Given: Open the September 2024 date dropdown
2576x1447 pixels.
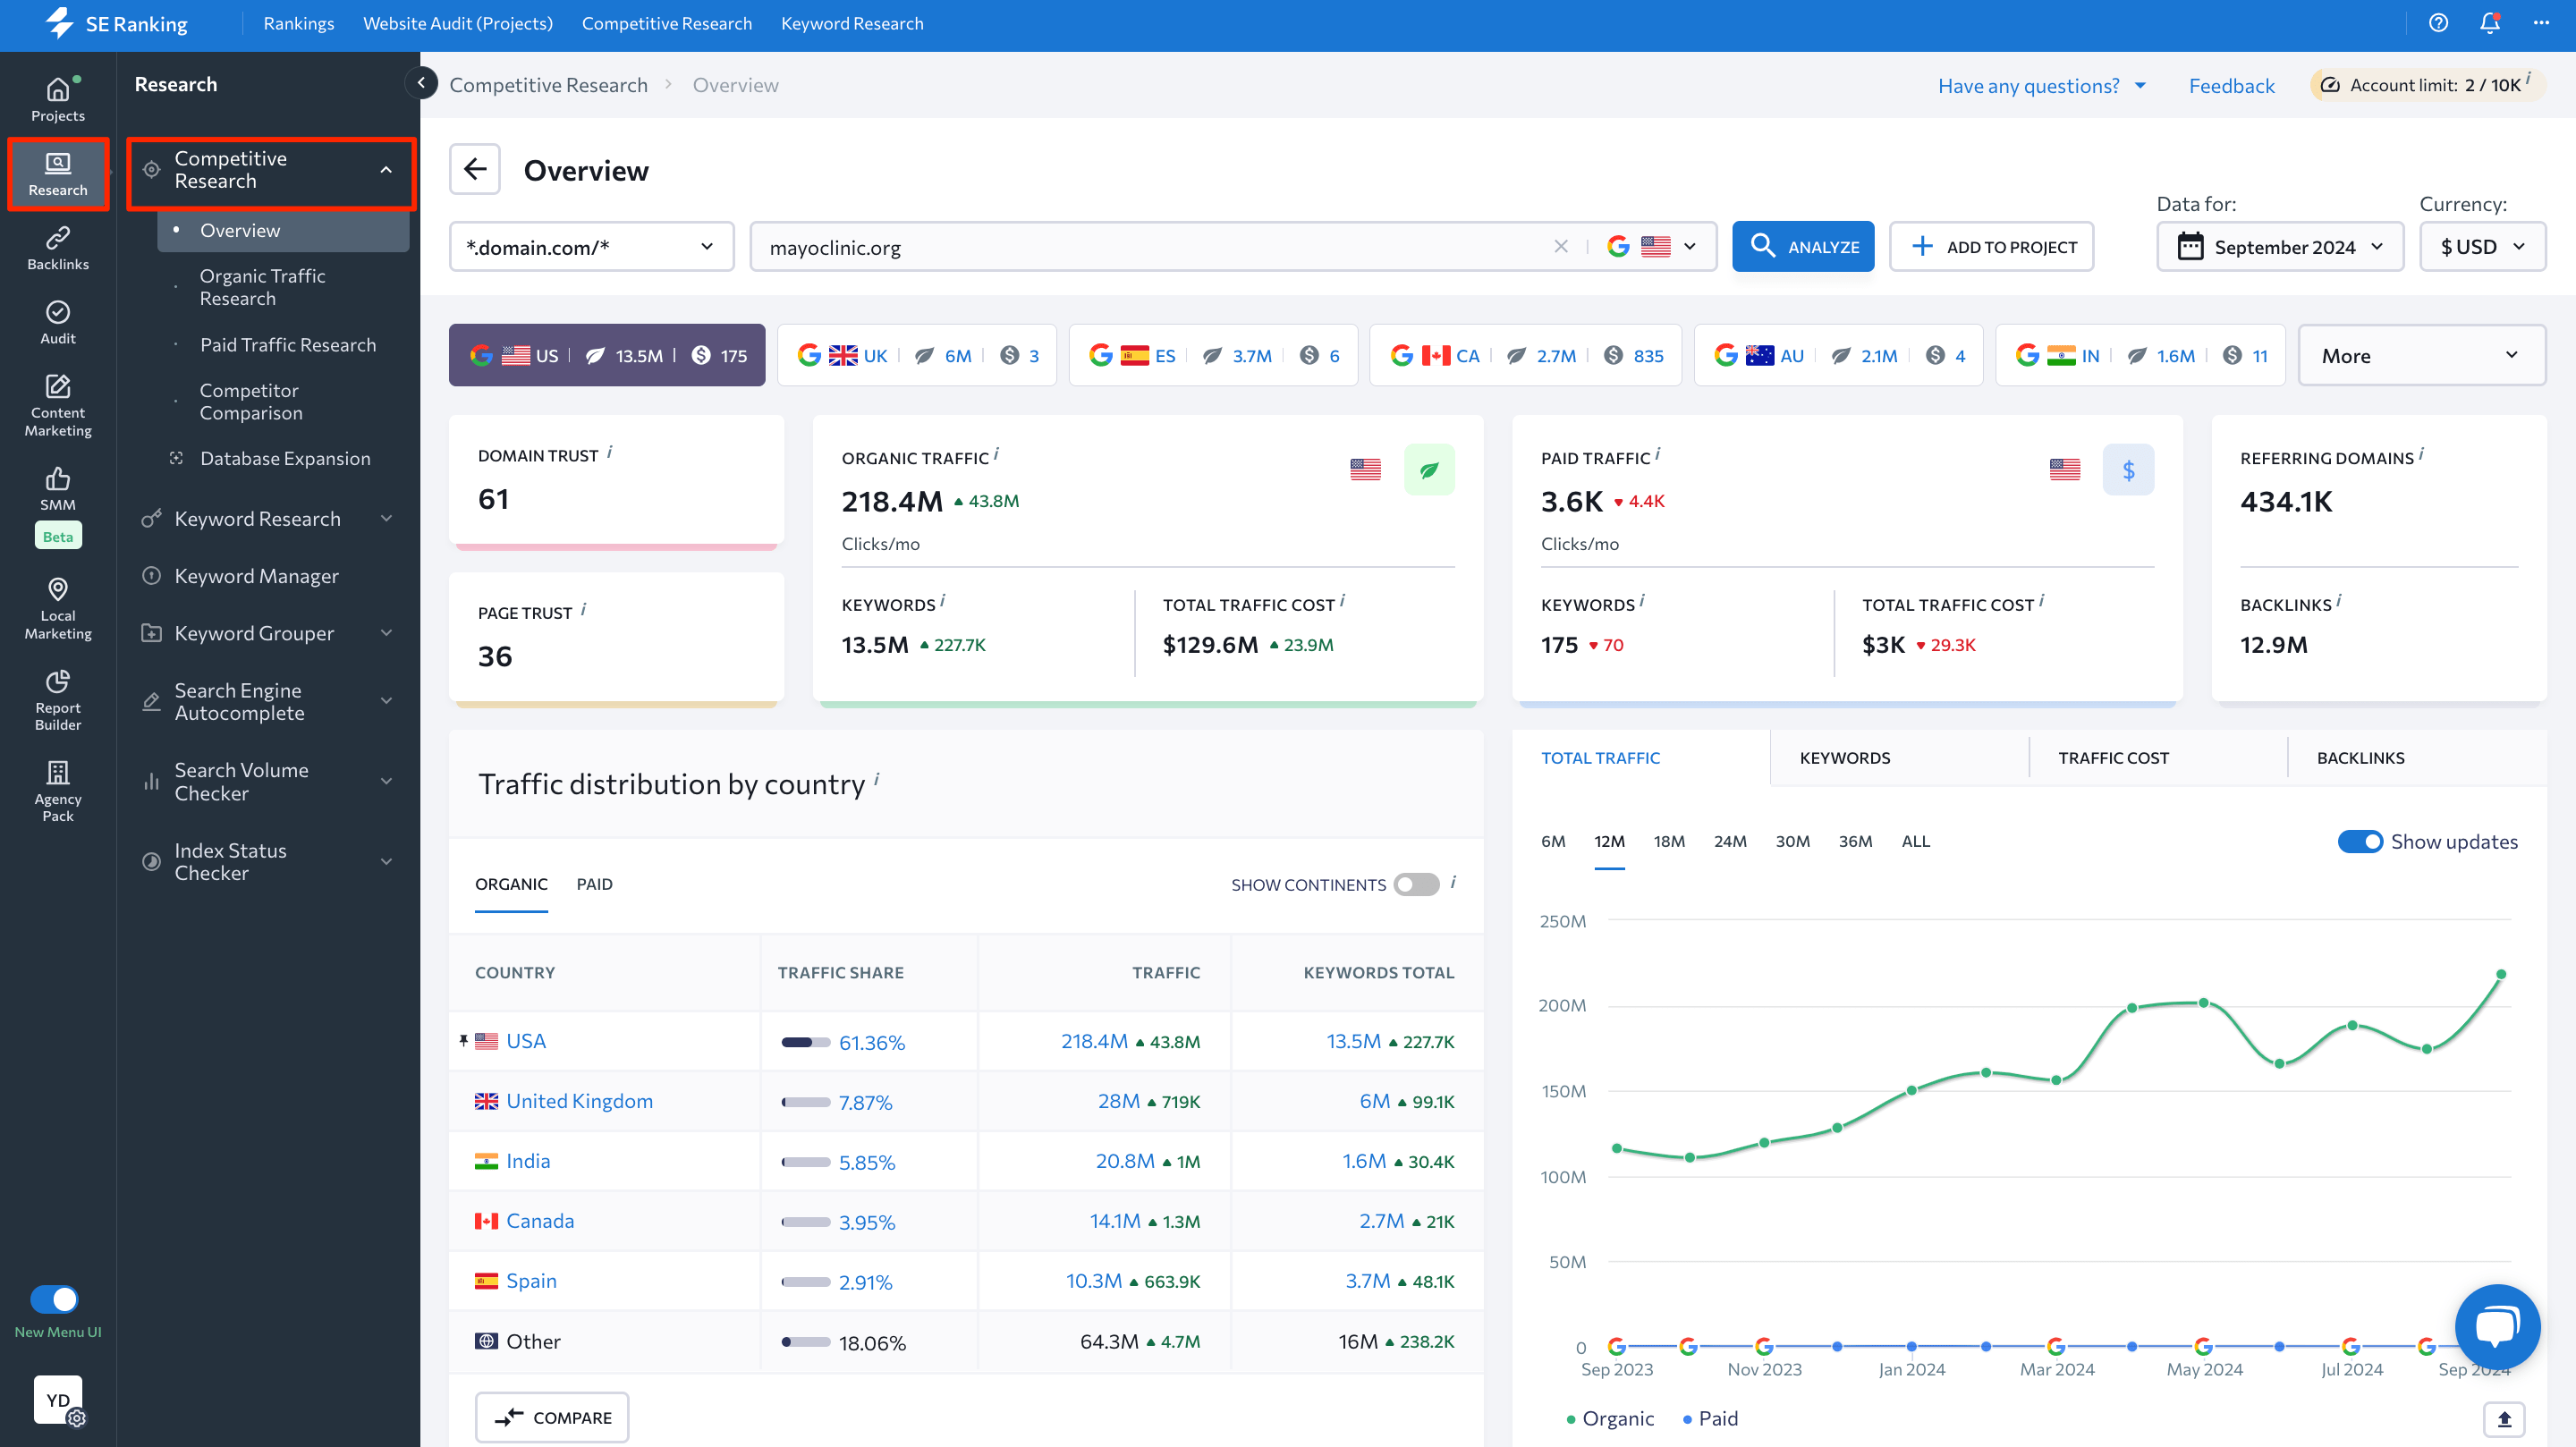Looking at the screenshot, I should pos(2283,246).
